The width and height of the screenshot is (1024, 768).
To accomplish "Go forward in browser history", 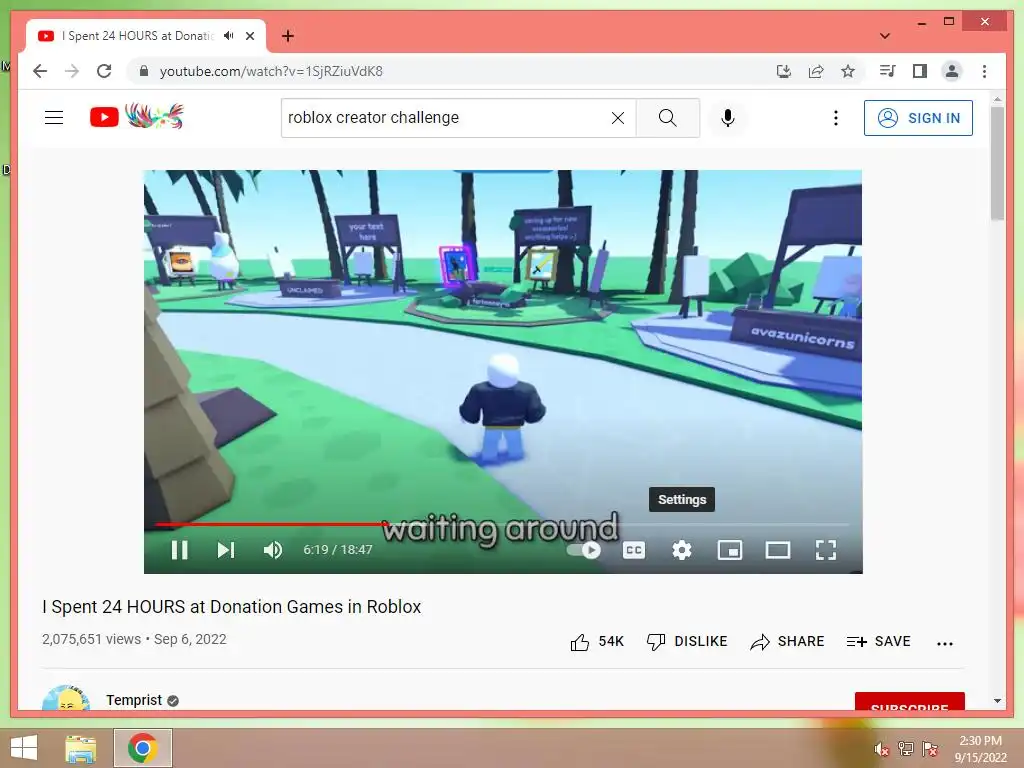I will (x=72, y=71).
